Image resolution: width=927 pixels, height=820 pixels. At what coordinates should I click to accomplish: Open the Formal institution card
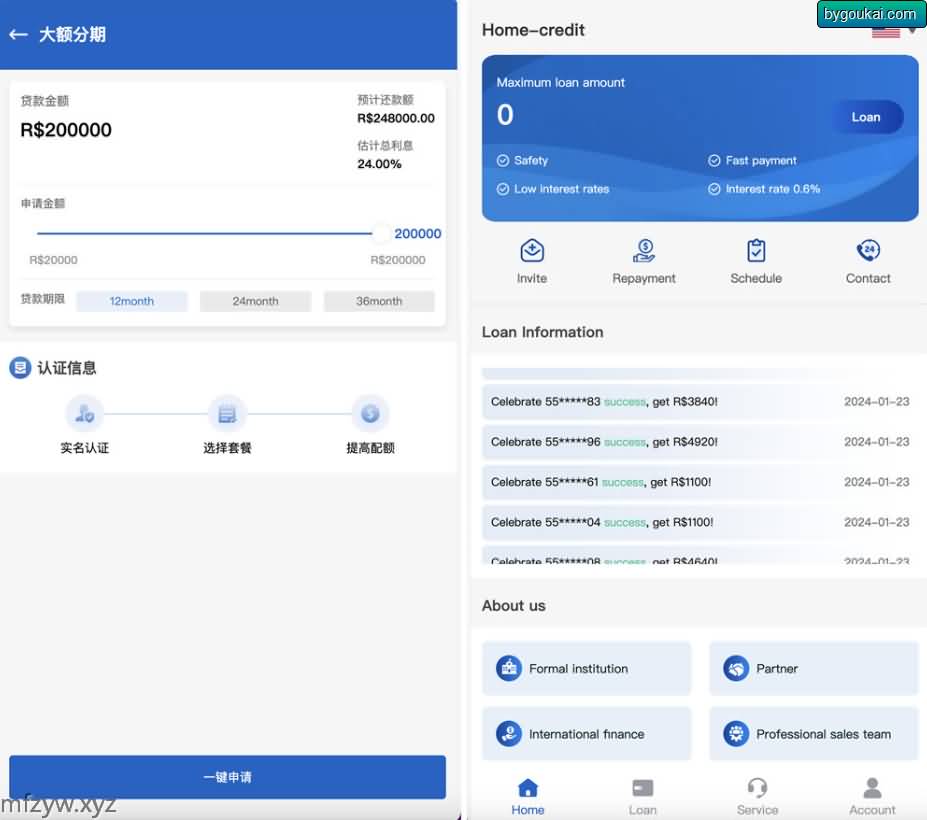(x=586, y=669)
